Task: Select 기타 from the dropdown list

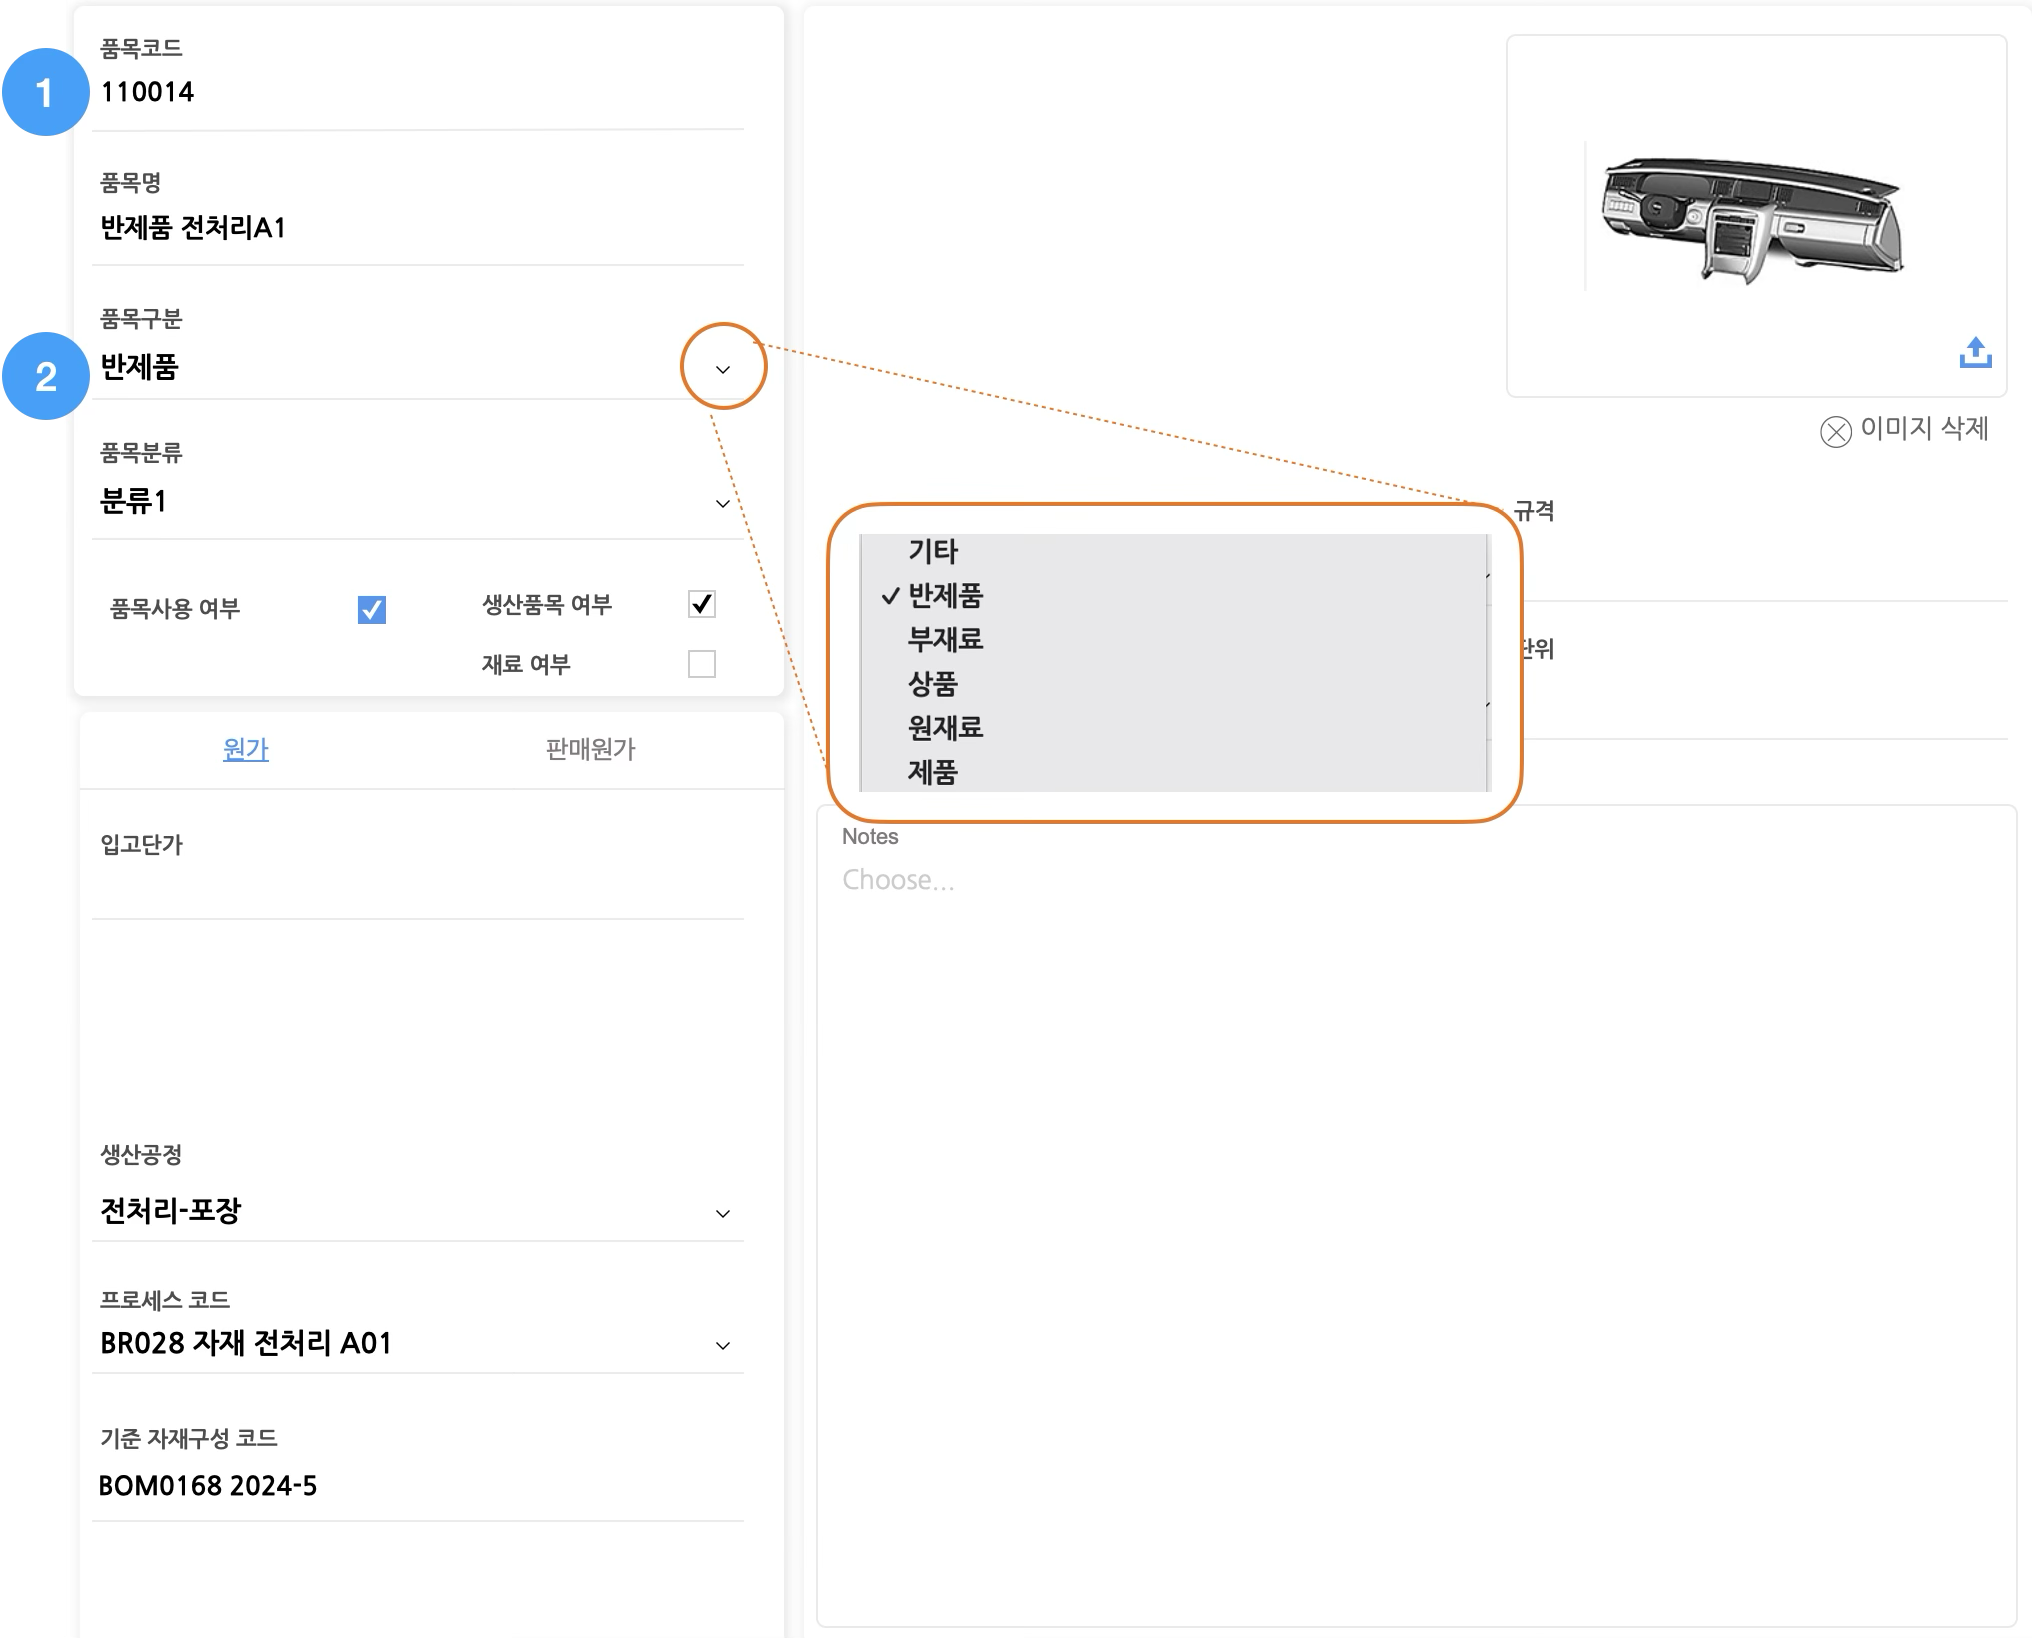Action: pos(933,551)
